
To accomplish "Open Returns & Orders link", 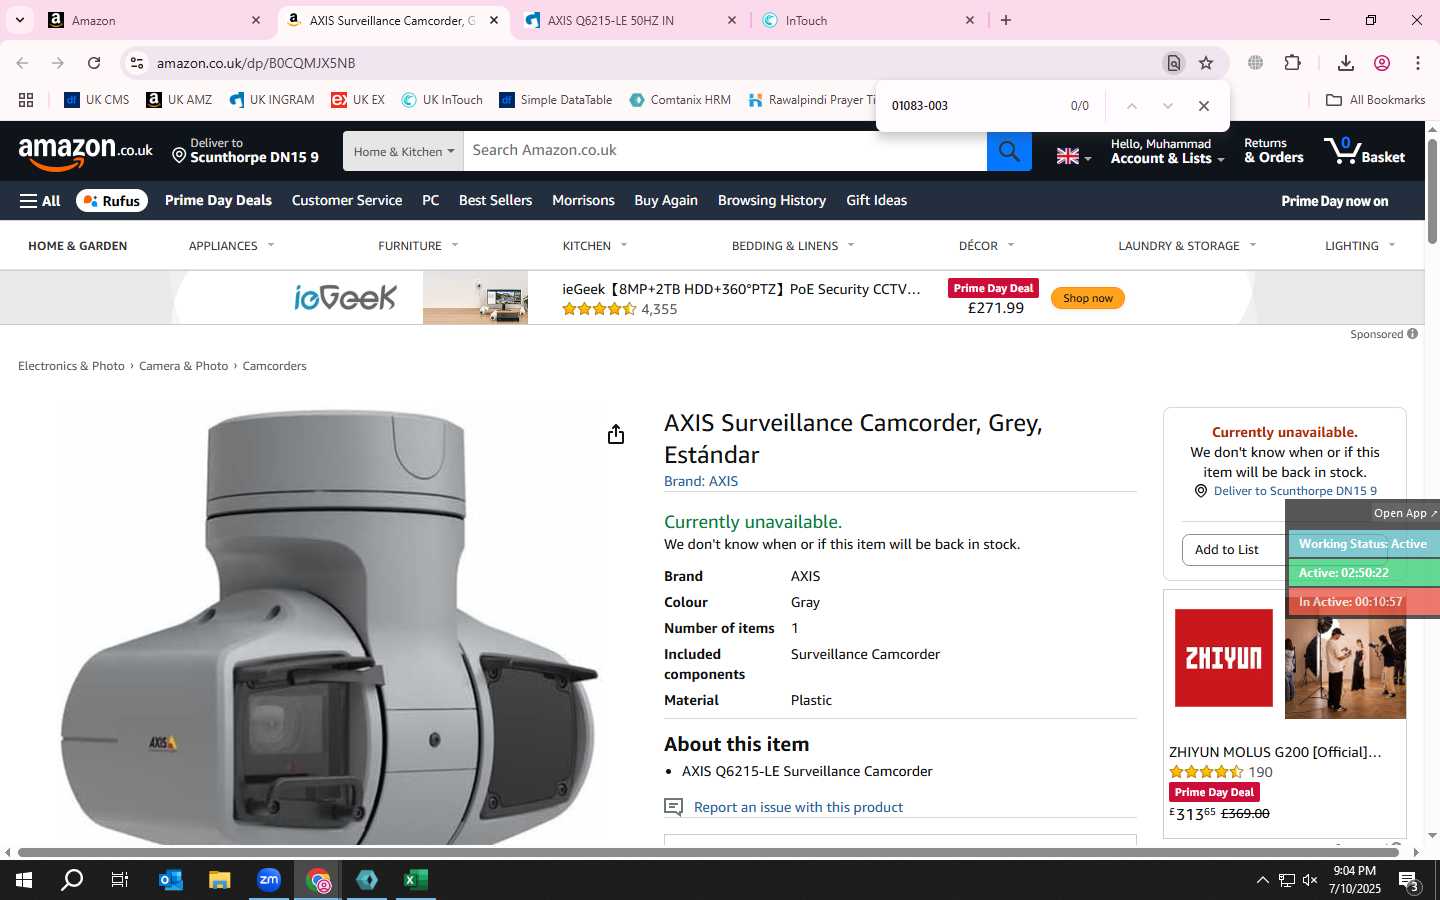I will [1273, 151].
